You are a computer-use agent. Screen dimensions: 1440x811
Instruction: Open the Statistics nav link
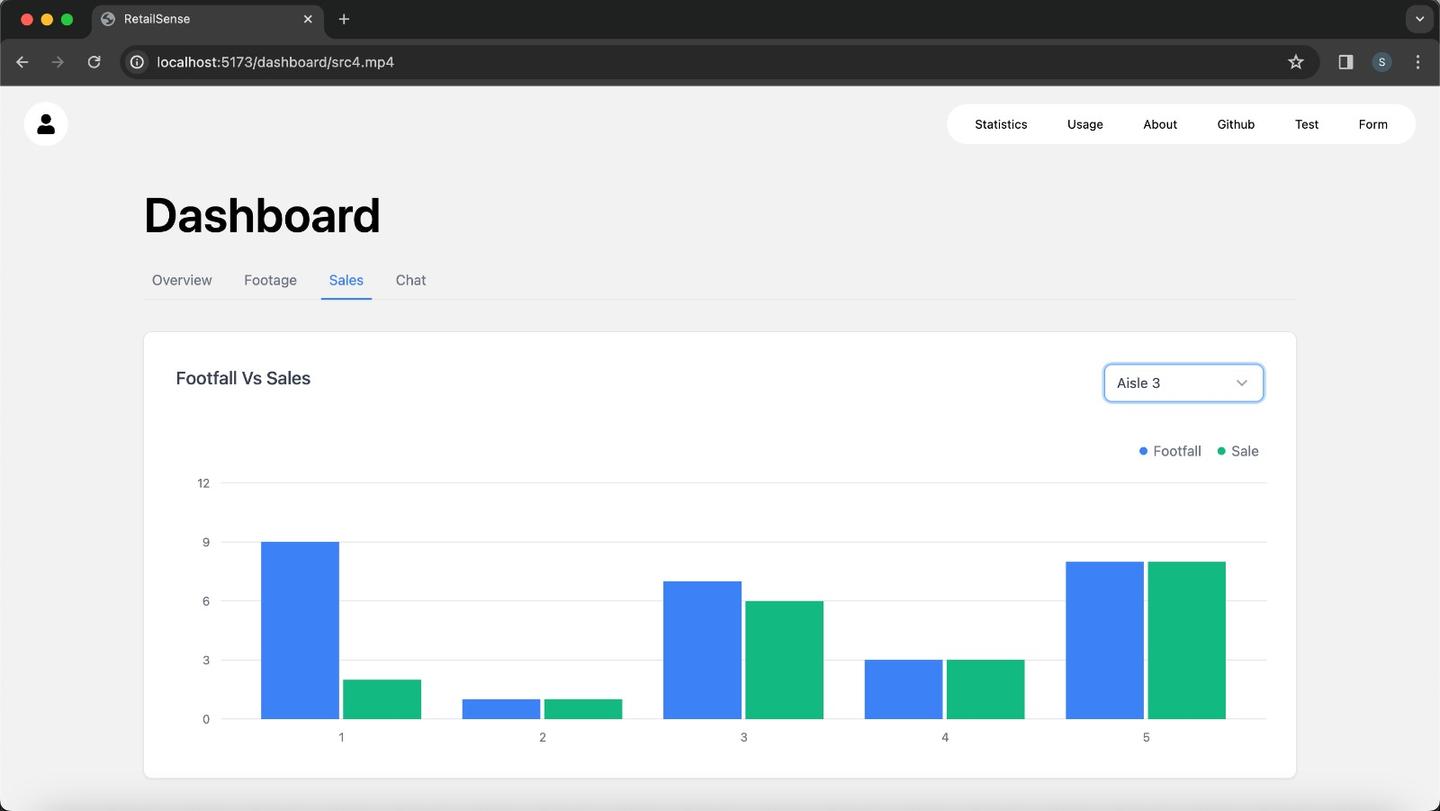pyautogui.click(x=1001, y=124)
